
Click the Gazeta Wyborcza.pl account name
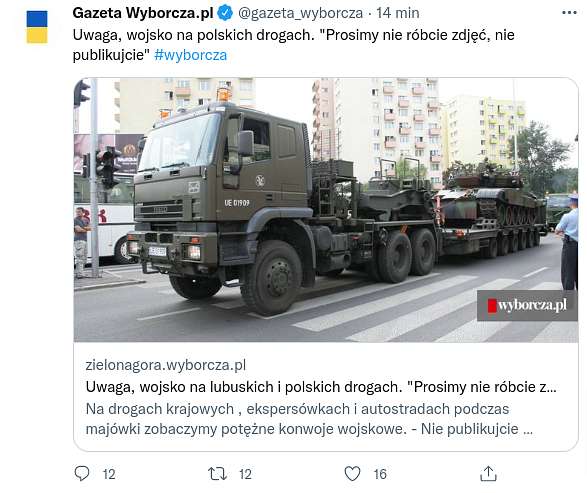click(143, 13)
